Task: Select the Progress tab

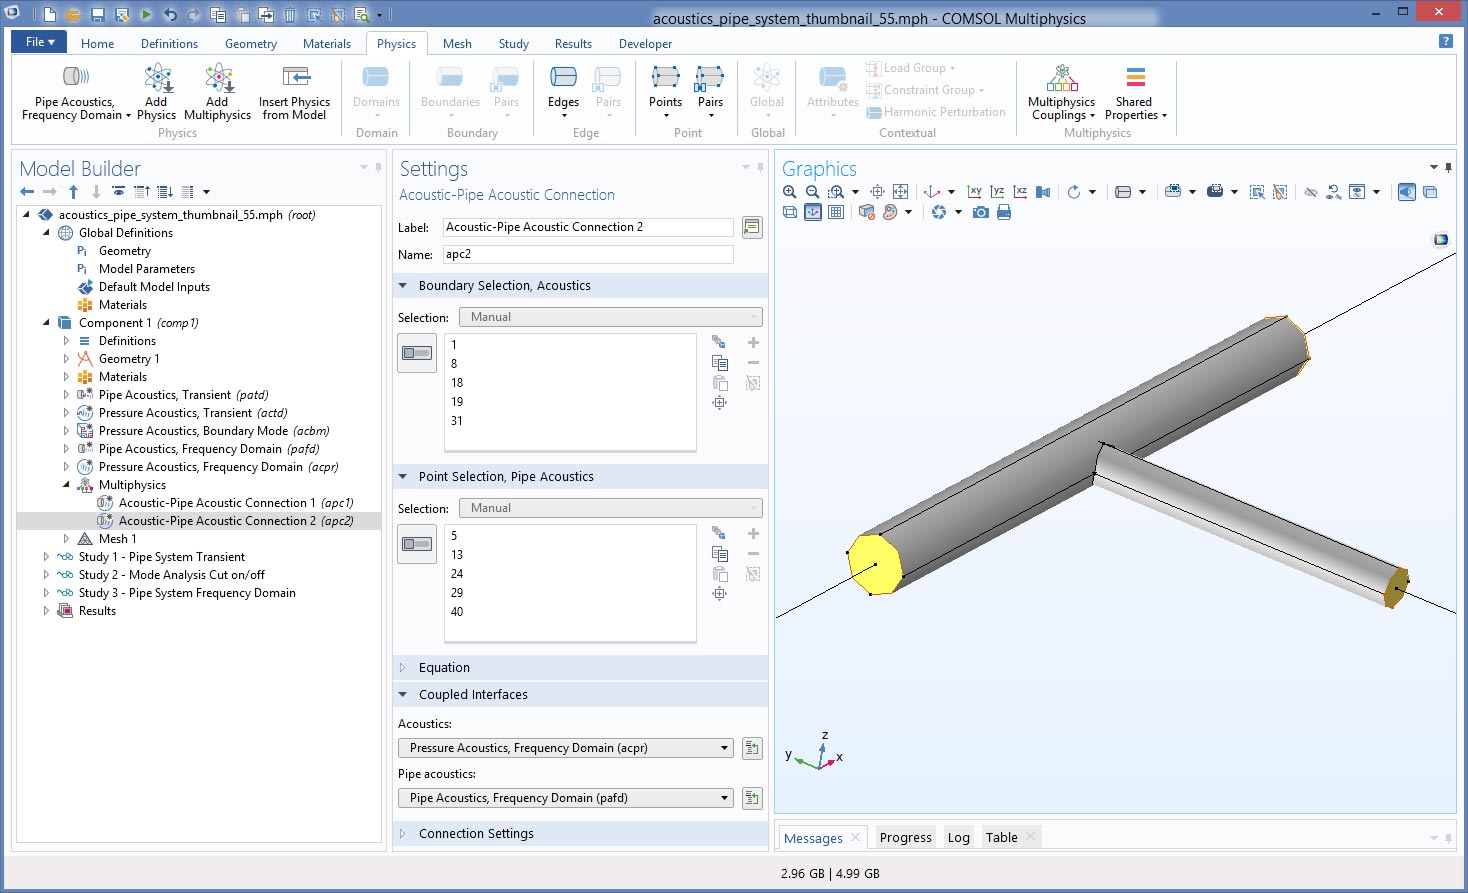Action: coord(905,838)
